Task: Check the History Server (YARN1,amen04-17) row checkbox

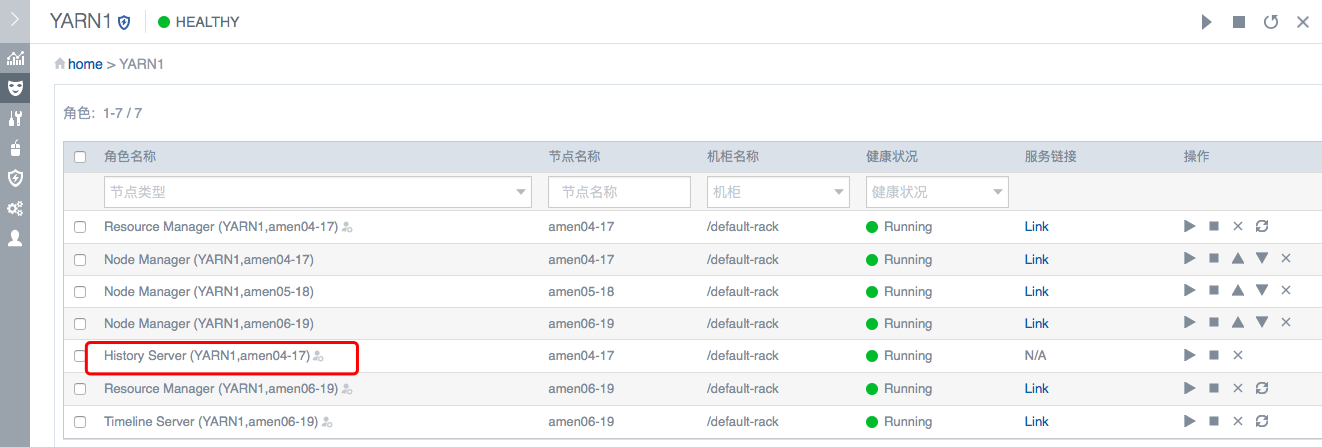Action: 80,356
